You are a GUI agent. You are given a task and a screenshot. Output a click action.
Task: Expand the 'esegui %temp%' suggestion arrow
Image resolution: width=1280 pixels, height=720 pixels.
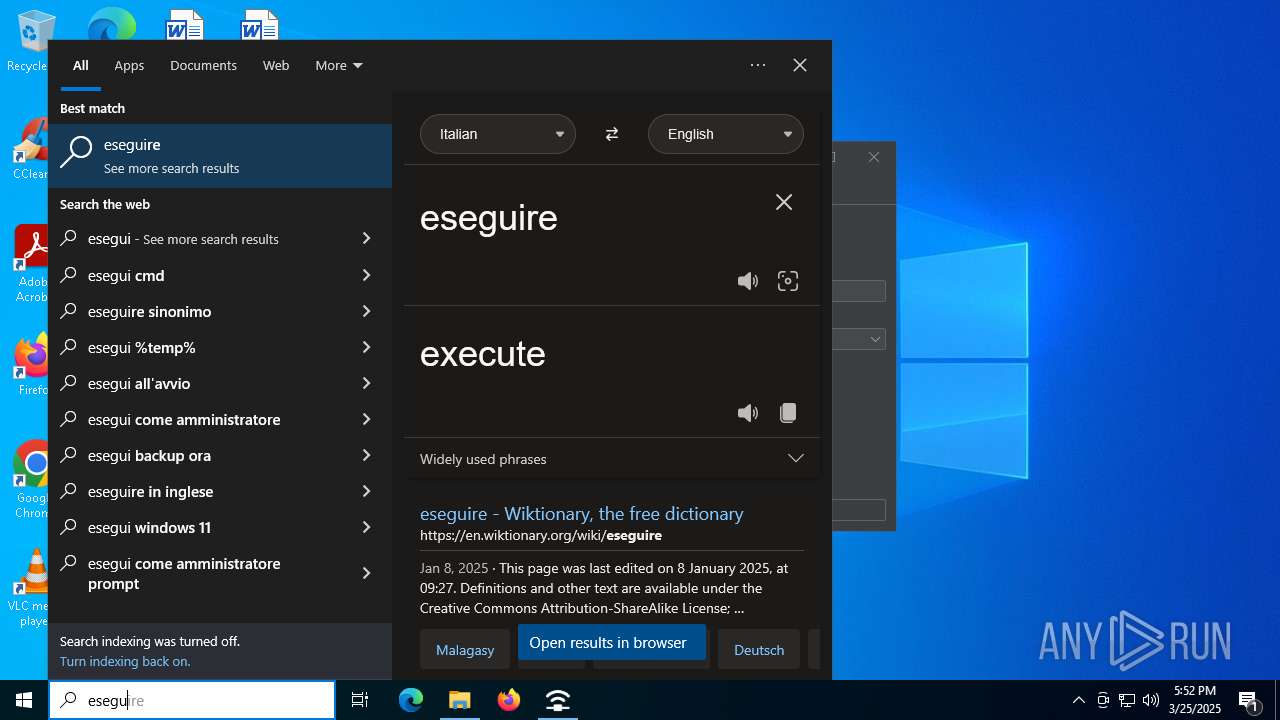pos(366,347)
